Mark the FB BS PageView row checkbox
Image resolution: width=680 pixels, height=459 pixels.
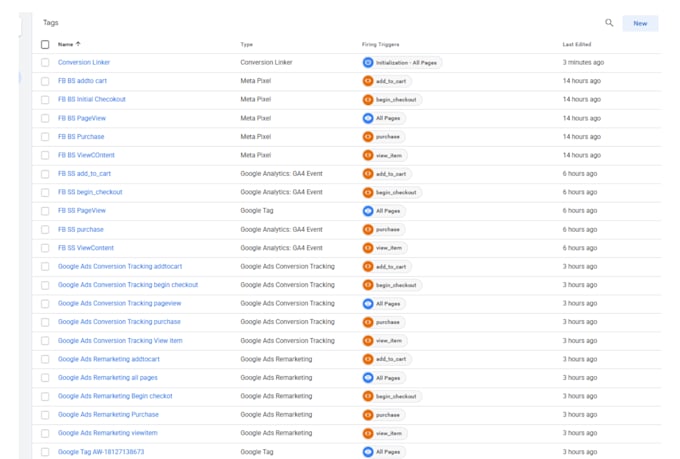[45, 118]
